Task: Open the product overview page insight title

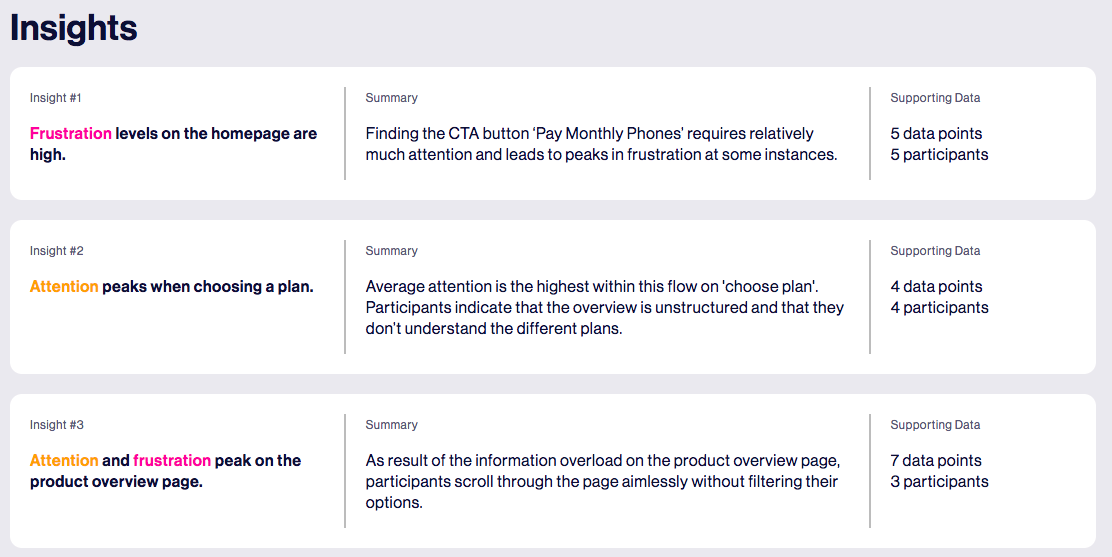Action: coord(165,471)
